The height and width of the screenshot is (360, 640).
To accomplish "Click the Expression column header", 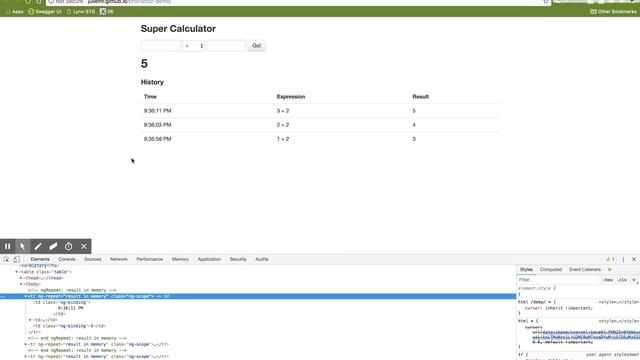I will (x=291, y=97).
